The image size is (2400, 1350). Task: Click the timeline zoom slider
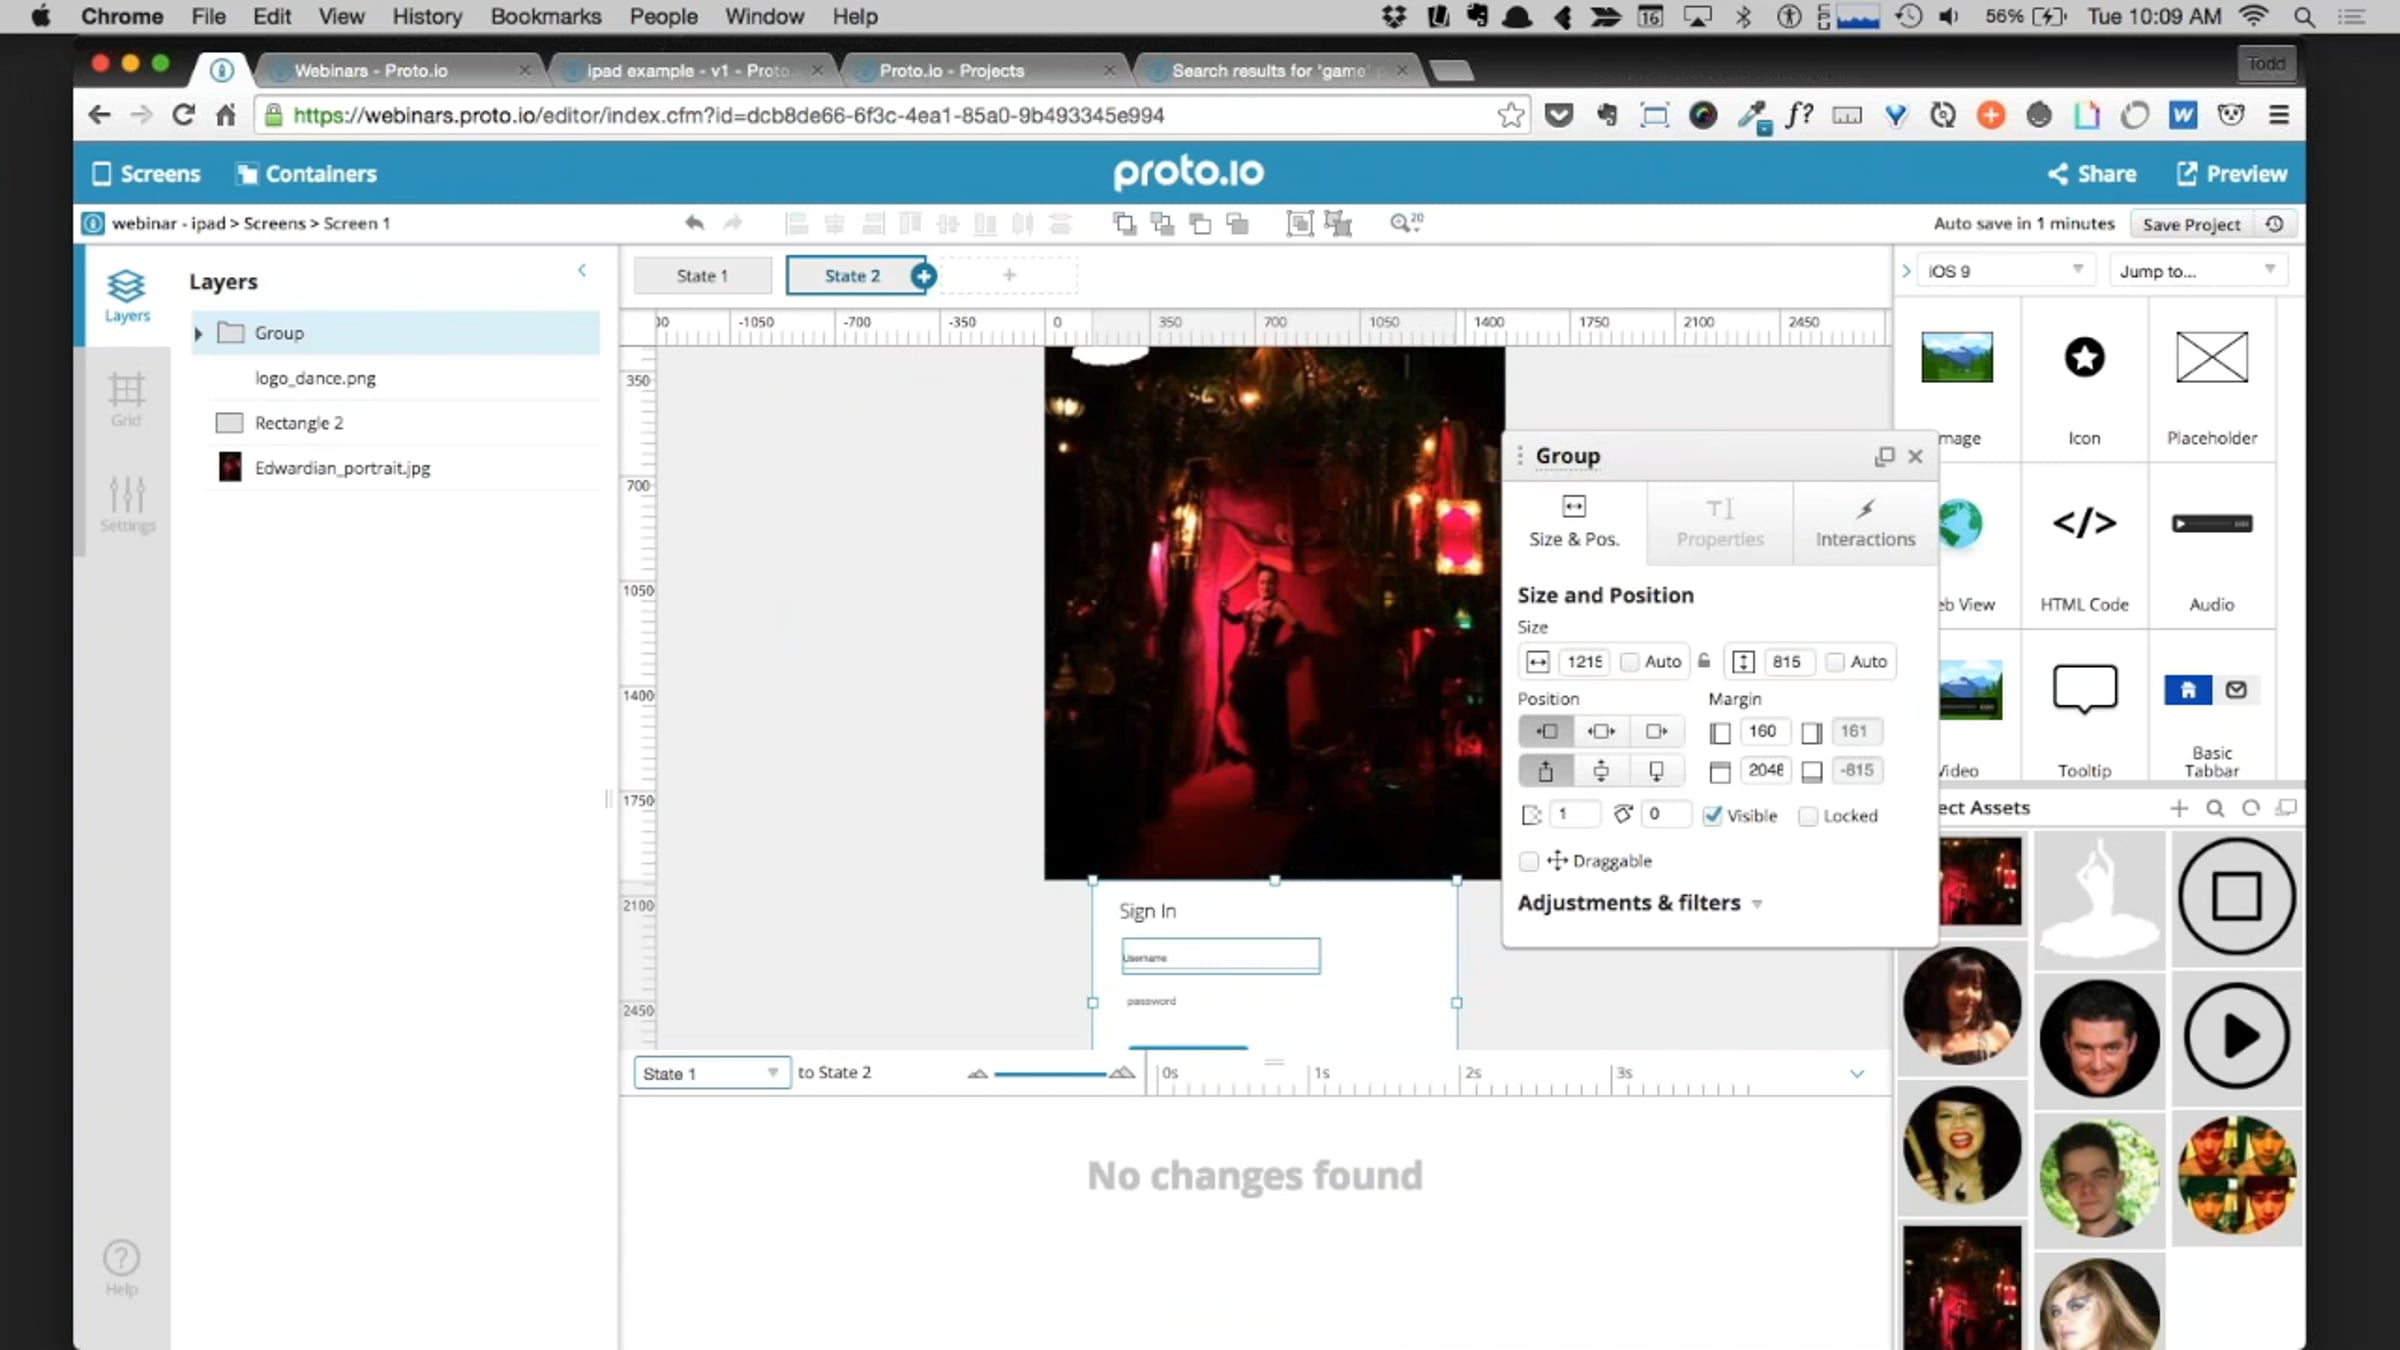1050,1073
